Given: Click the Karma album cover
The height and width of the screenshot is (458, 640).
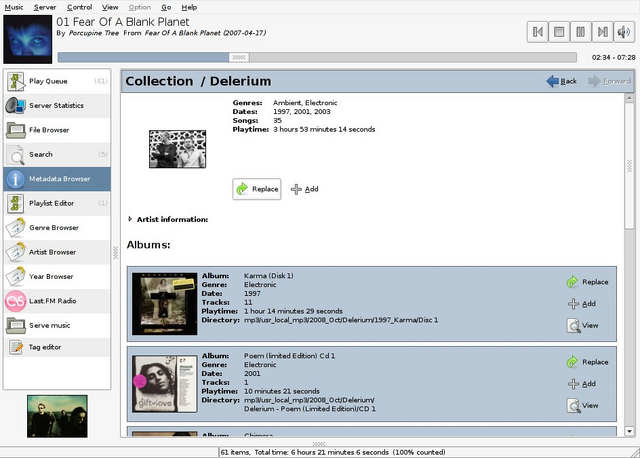Looking at the screenshot, I should 164,304.
